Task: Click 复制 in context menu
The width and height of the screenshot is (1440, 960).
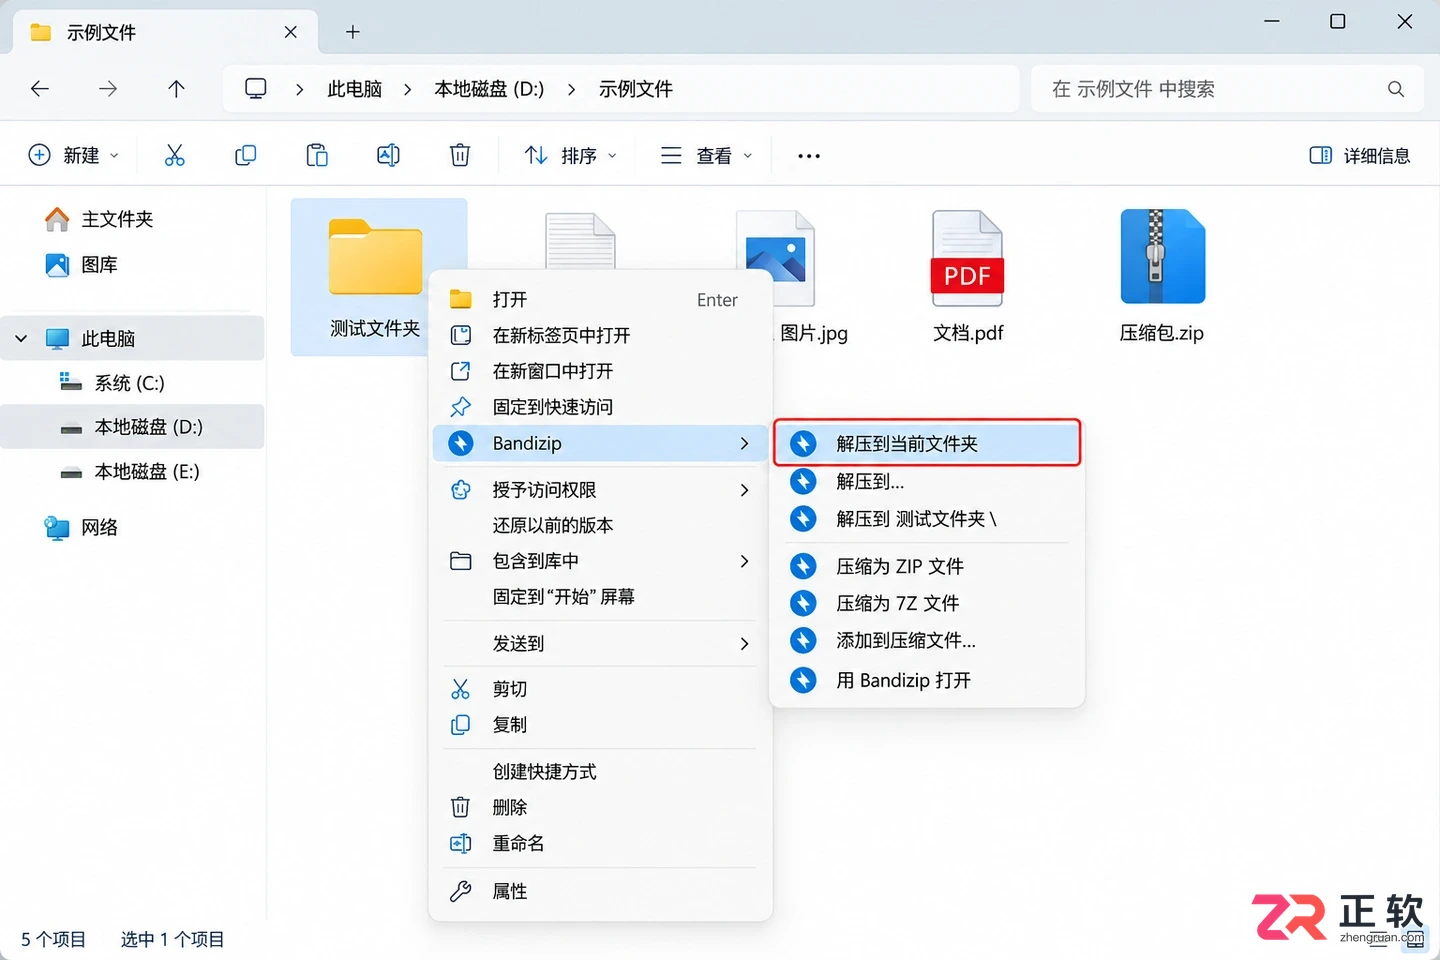Action: [x=600, y=725]
